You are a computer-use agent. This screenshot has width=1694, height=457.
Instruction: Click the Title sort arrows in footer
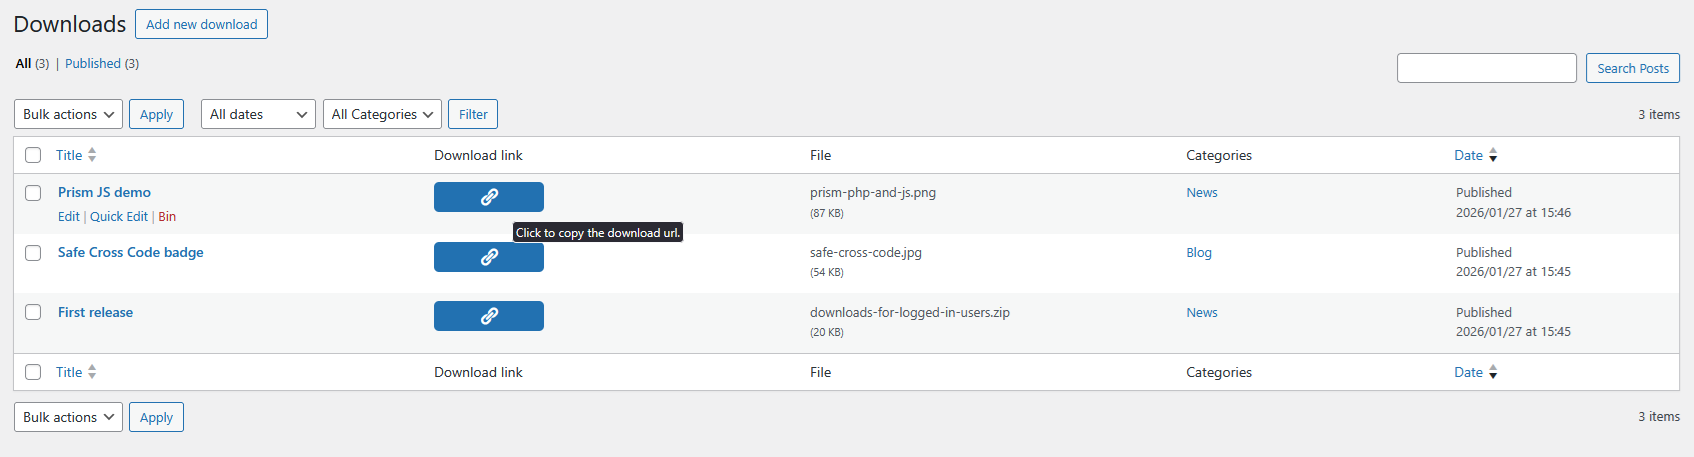click(92, 372)
